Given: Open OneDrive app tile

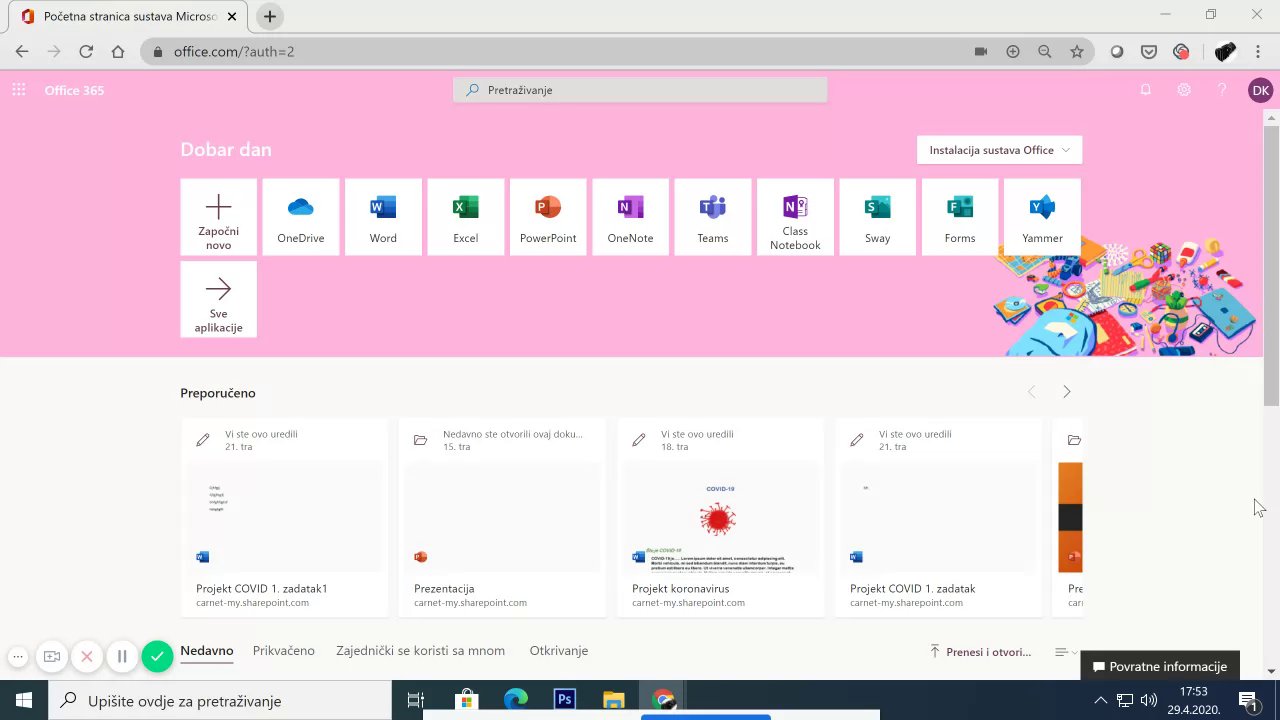Looking at the screenshot, I should (301, 217).
